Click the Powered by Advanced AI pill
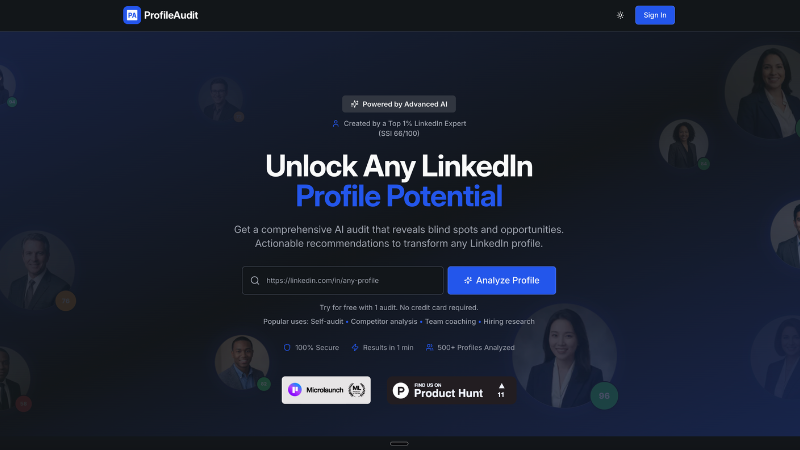Image resolution: width=800 pixels, height=450 pixels. 399,104
